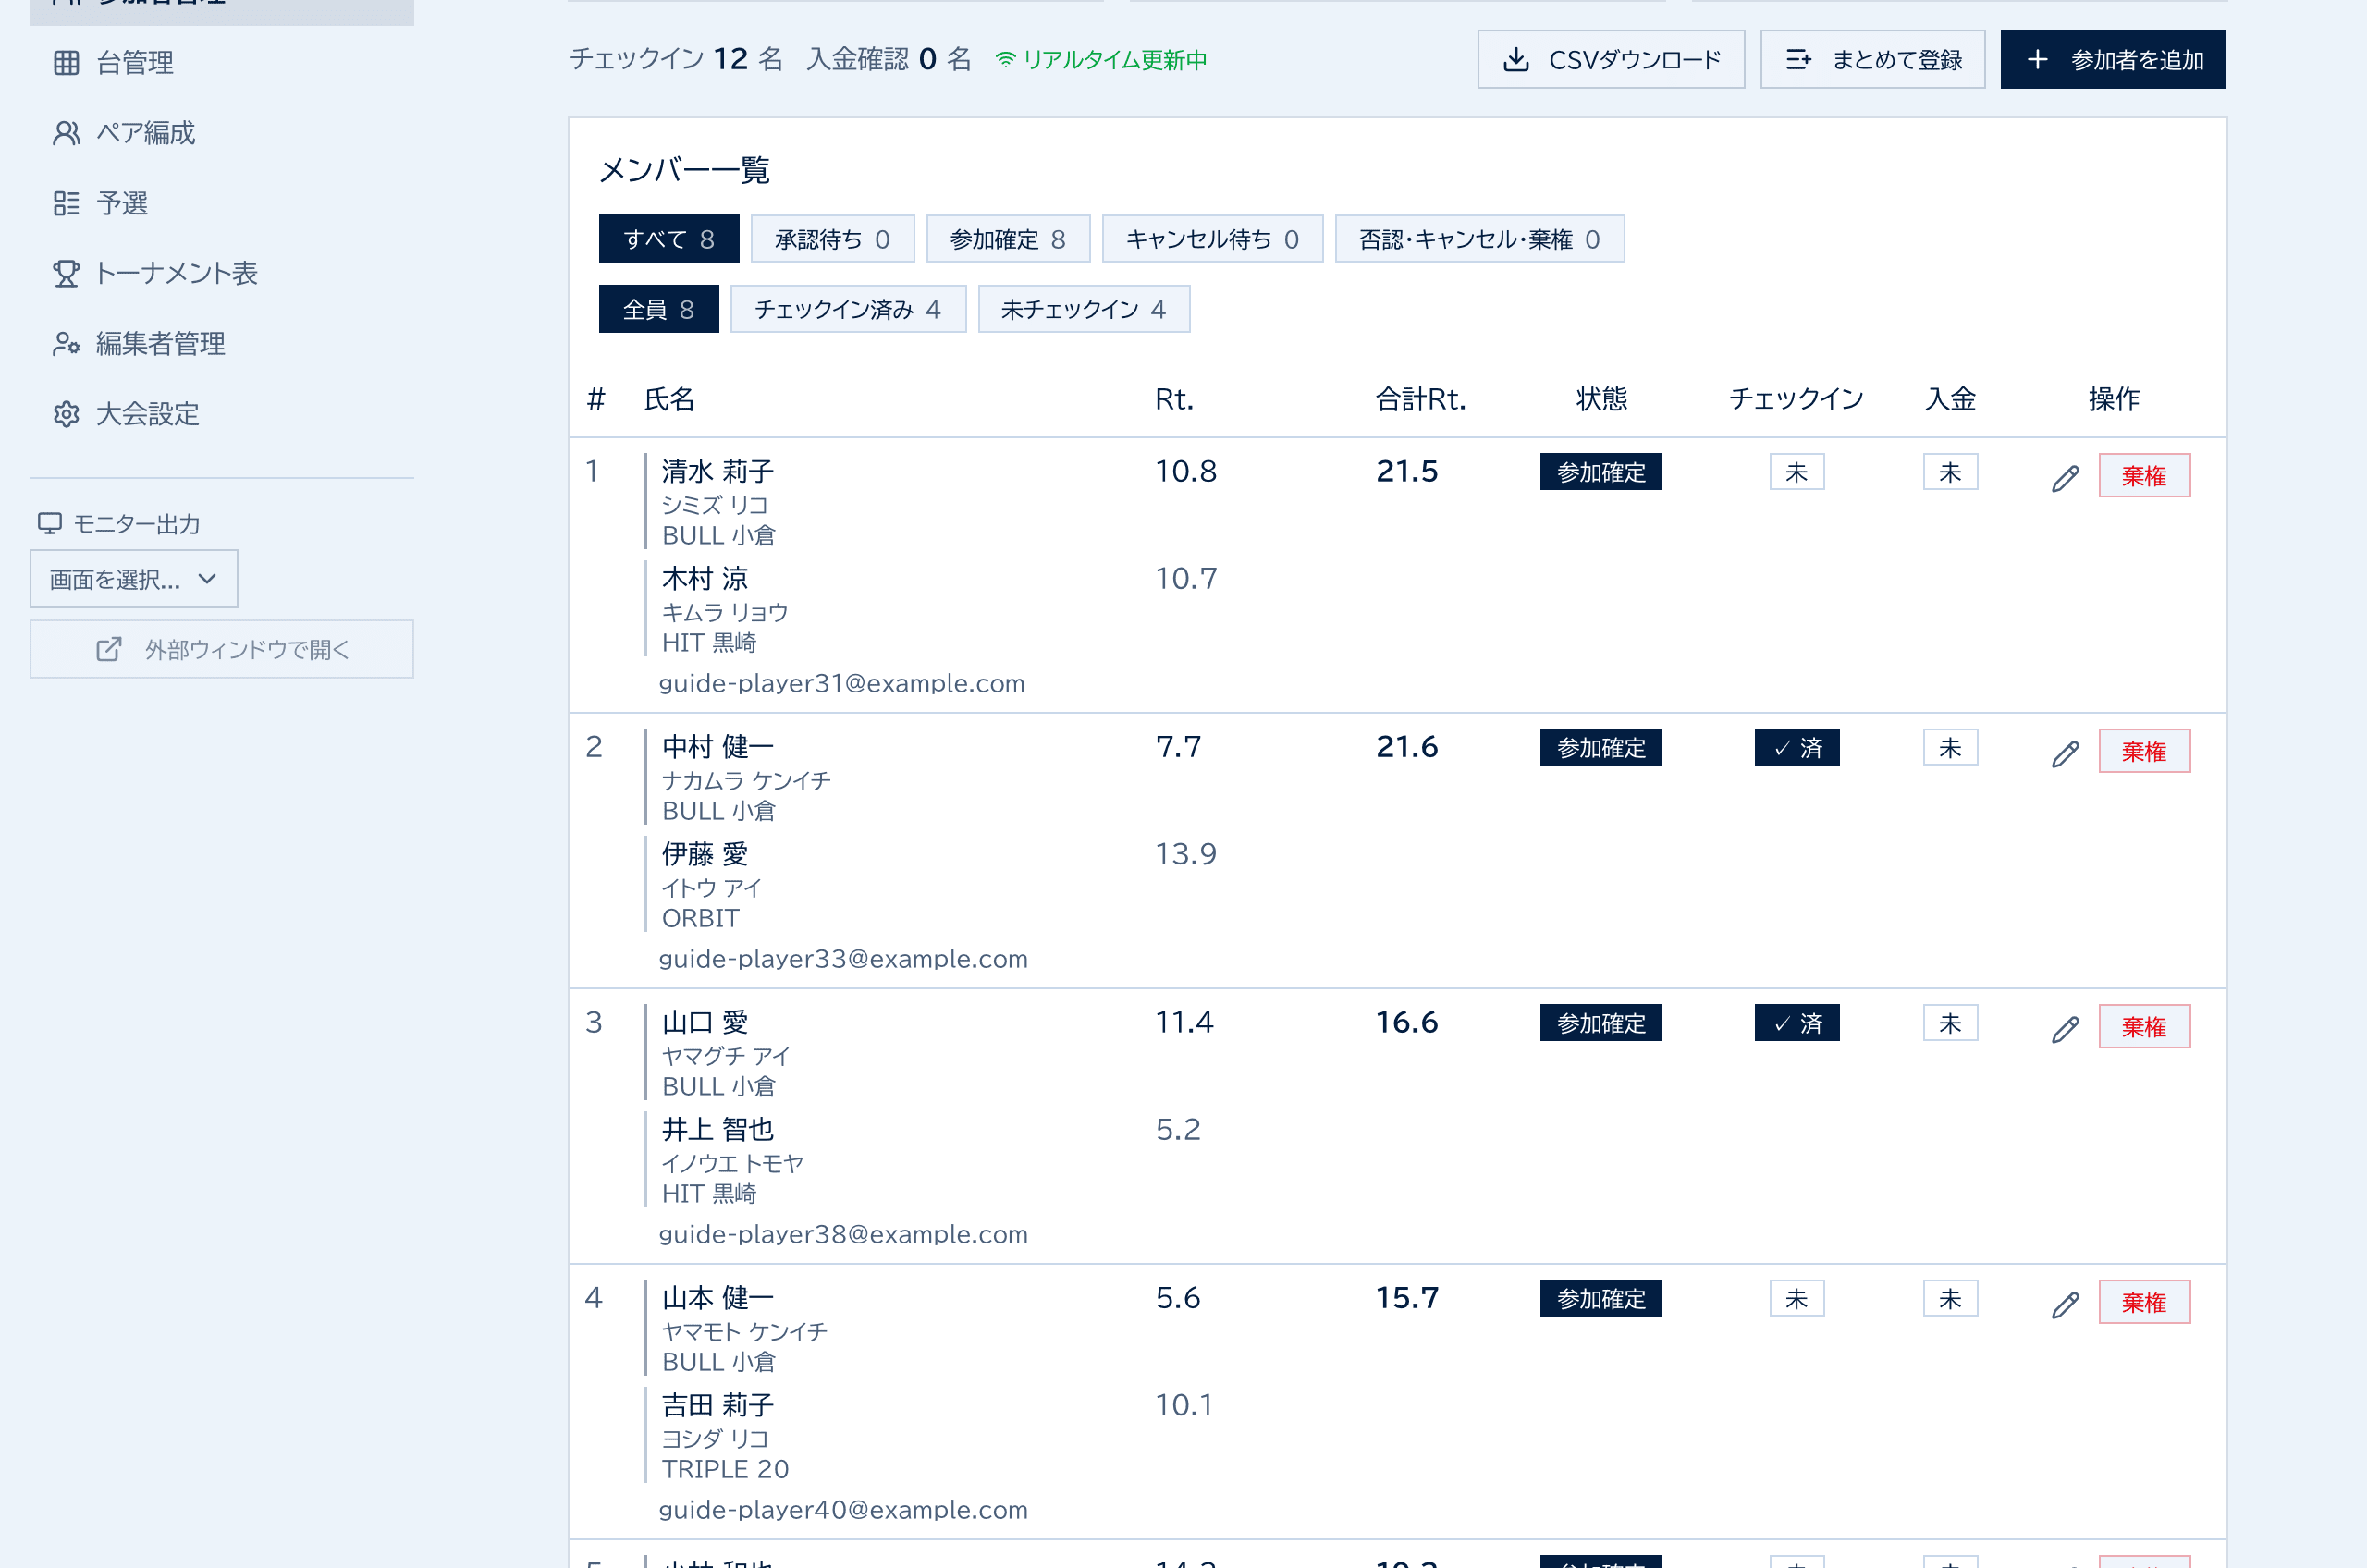The width and height of the screenshot is (2367, 1568).
Task: Toggle payment 未 for 山口 愛 row
Action: pos(1950,1023)
